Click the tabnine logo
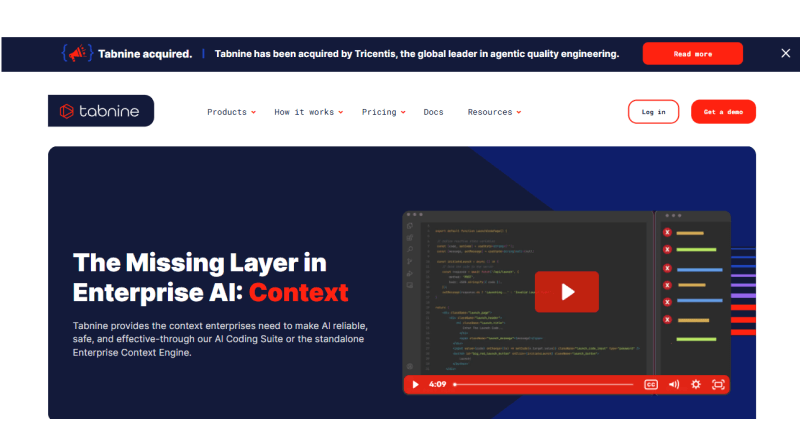The image size is (800, 445). (101, 111)
